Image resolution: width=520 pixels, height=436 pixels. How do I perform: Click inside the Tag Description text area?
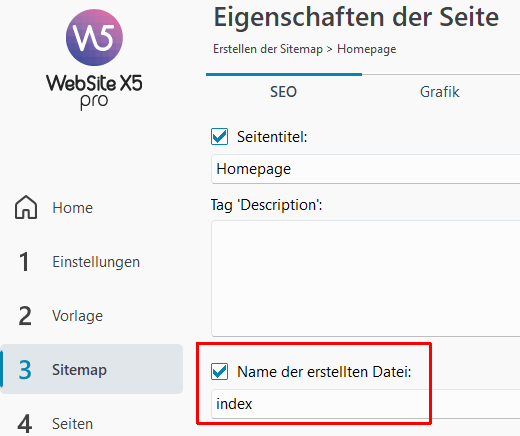pos(365,278)
